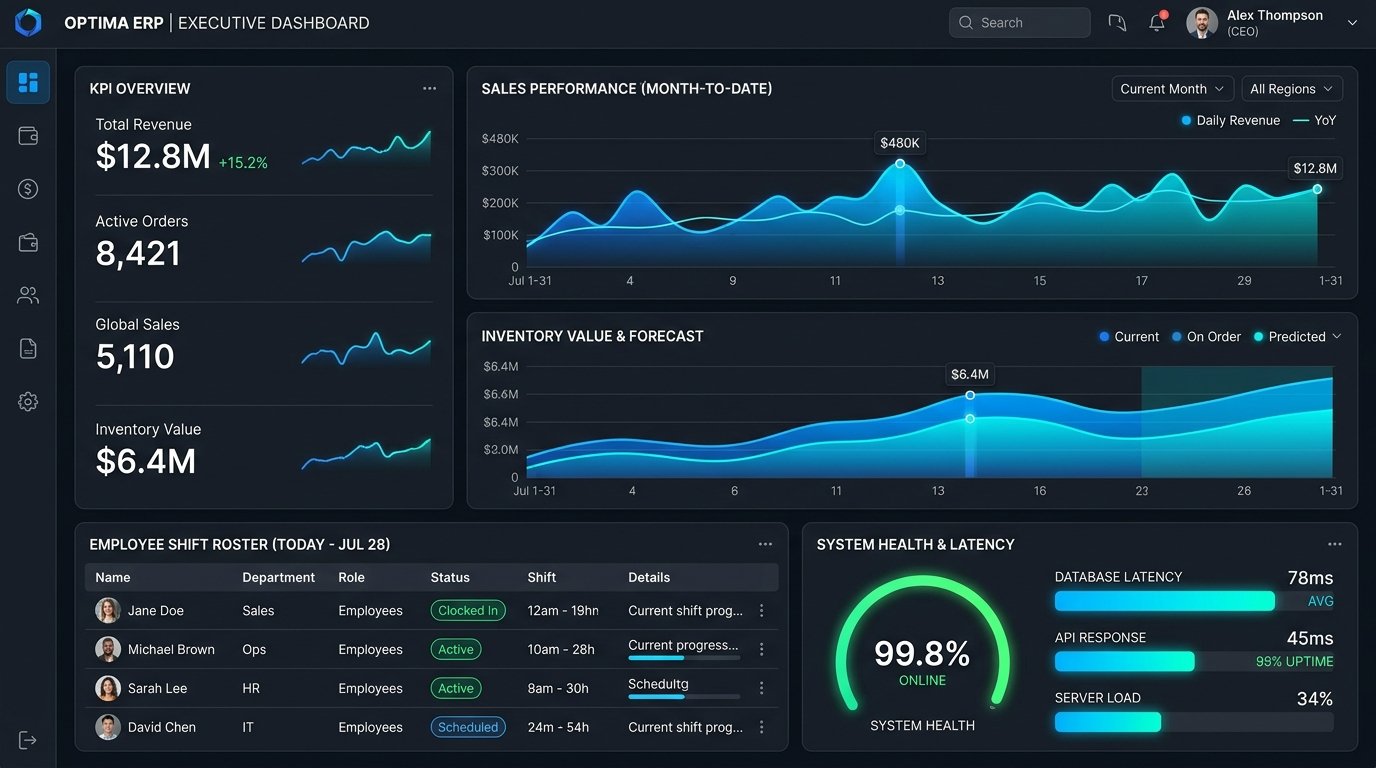The image size is (1376, 768).
Task: Expand the chevron next to the Predicted legend
Action: pos(1337,337)
